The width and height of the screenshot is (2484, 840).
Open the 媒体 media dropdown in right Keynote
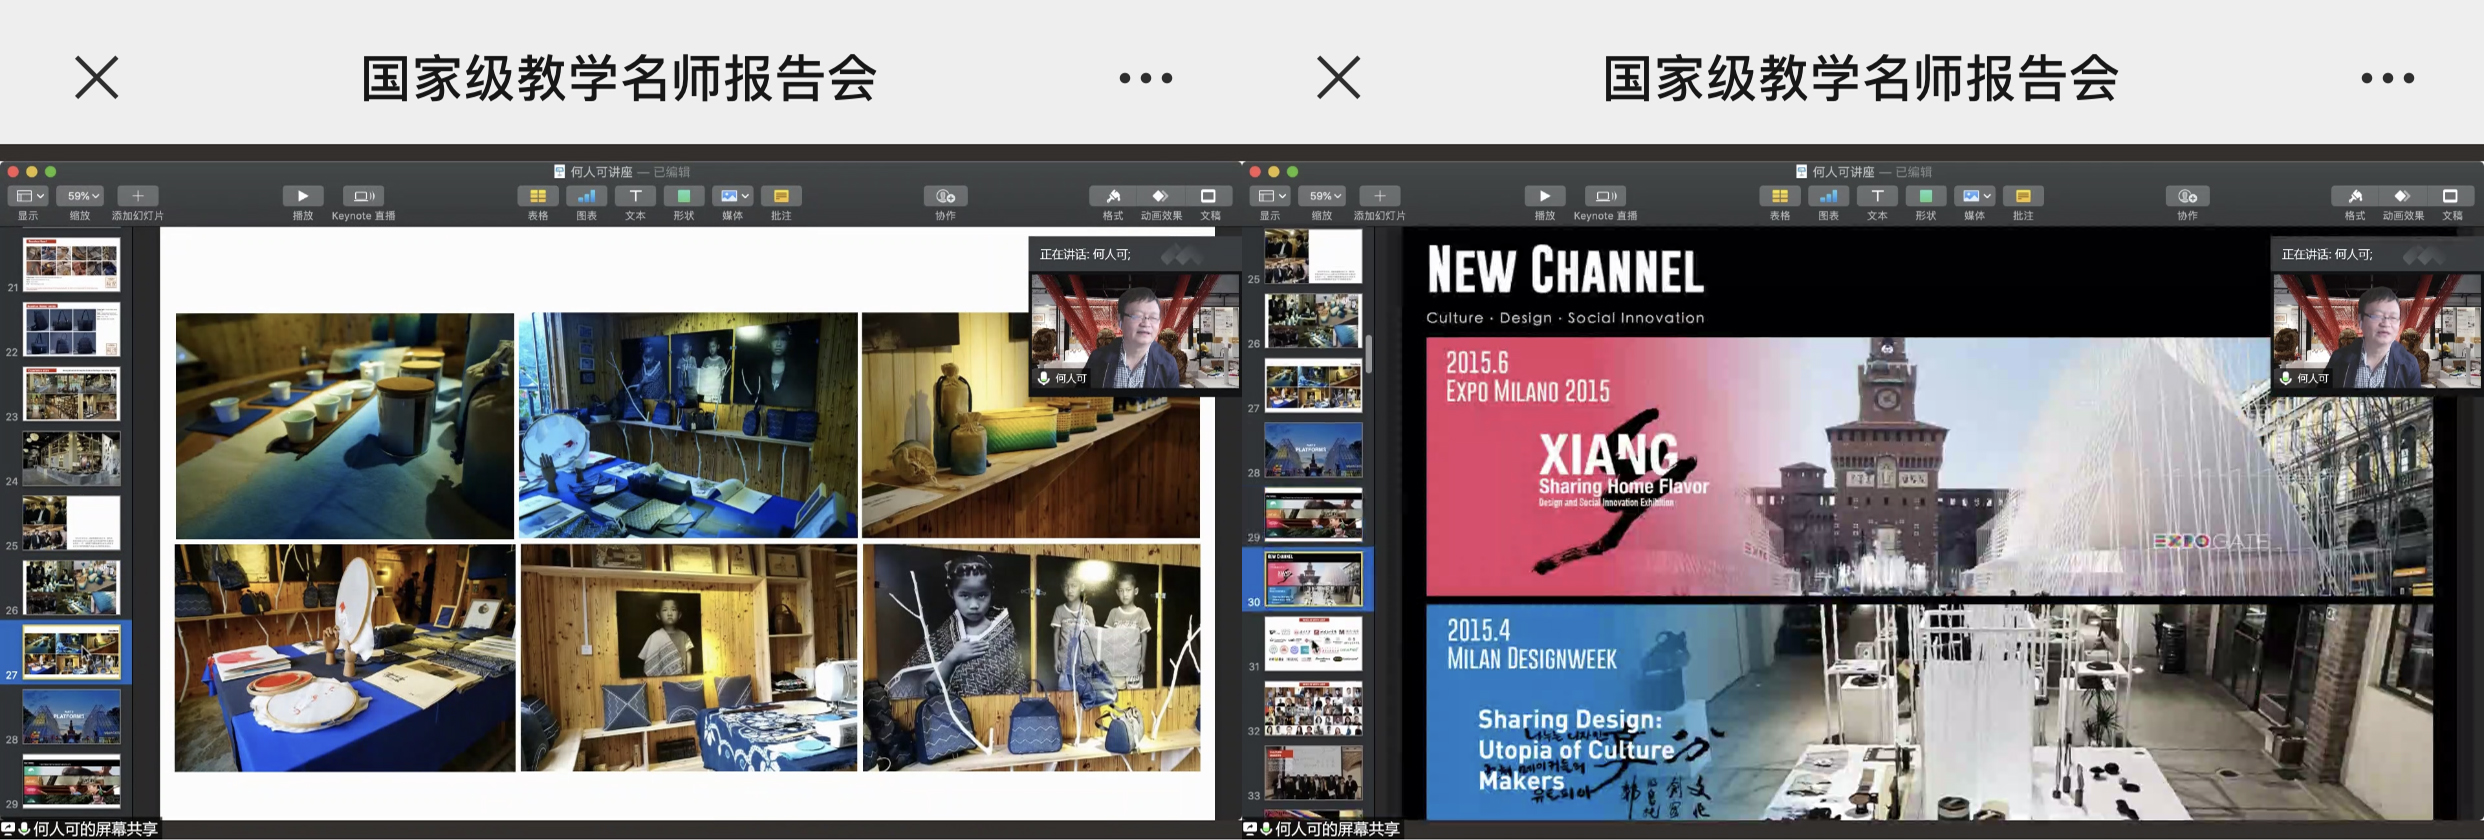point(1975,196)
